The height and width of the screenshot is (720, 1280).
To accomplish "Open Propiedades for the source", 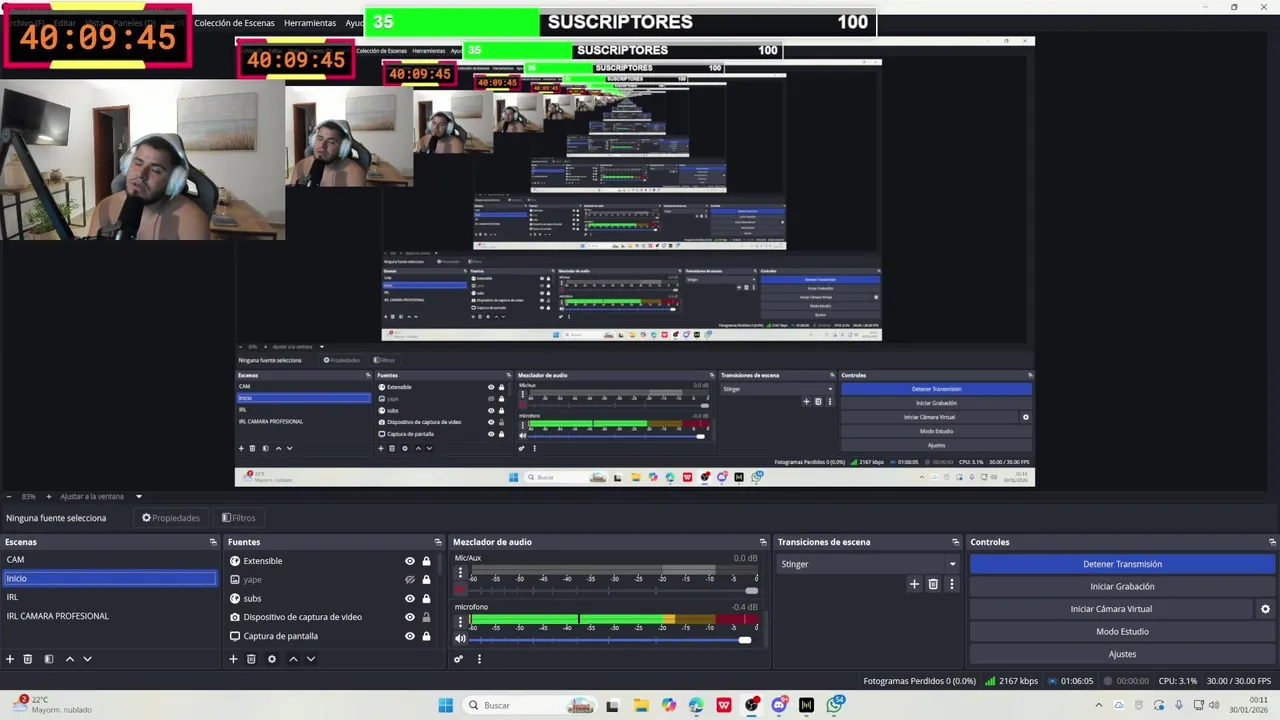I will point(171,518).
